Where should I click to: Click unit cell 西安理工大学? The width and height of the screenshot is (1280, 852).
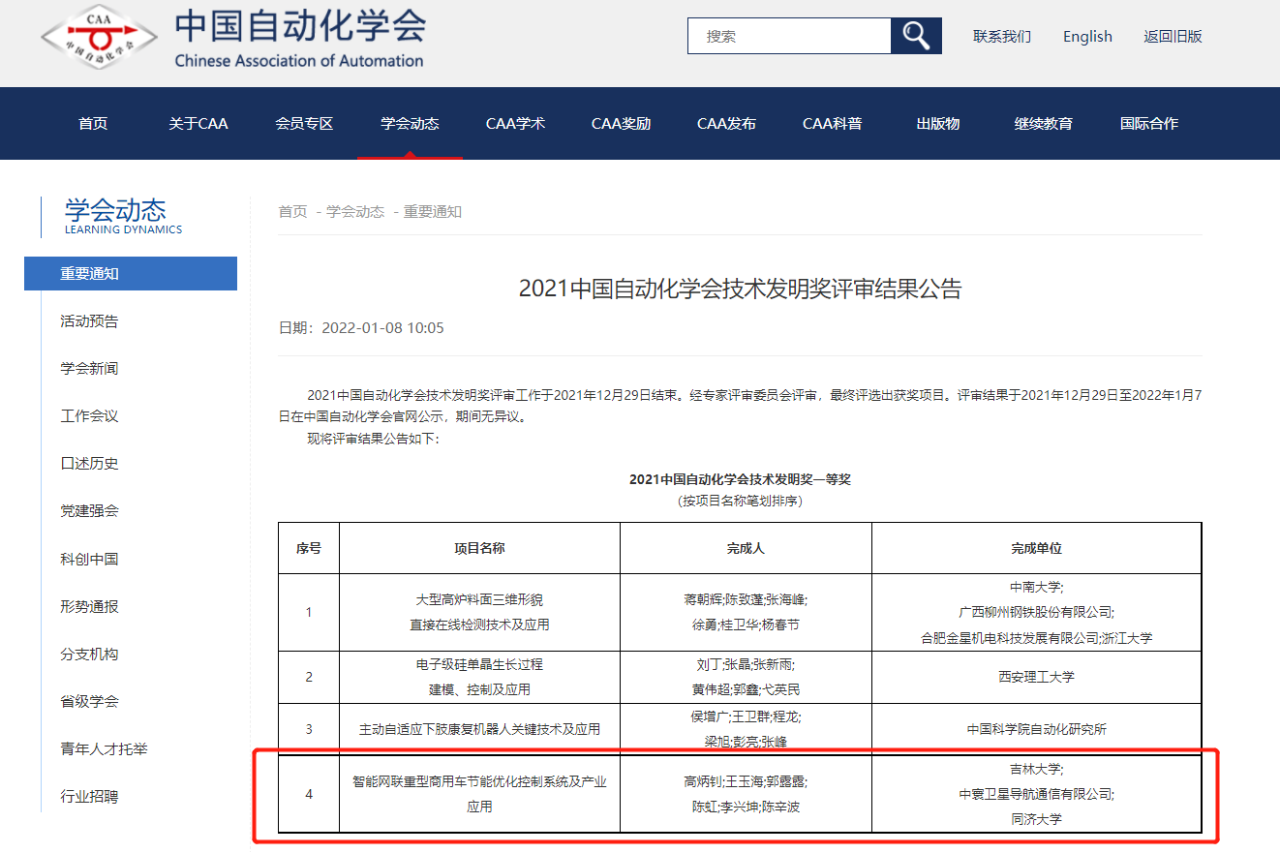[1036, 677]
